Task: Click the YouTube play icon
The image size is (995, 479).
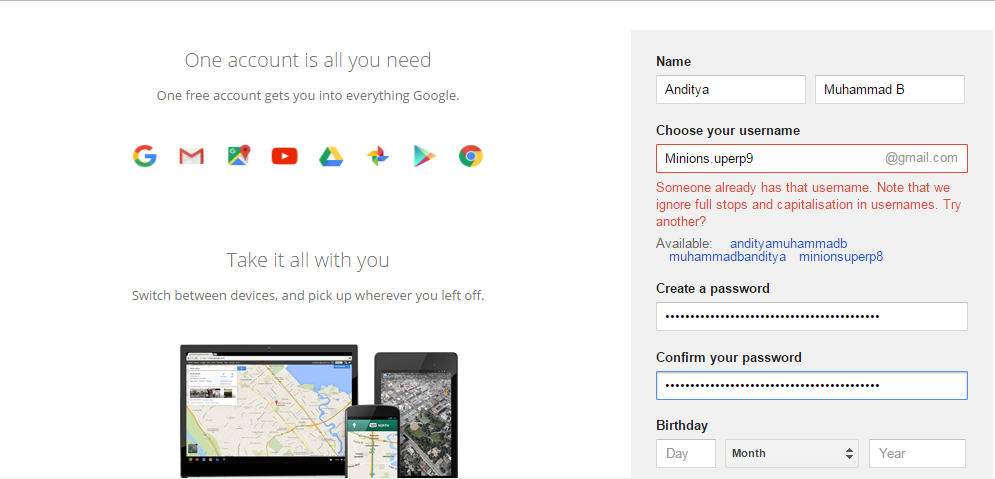Action: (x=284, y=155)
